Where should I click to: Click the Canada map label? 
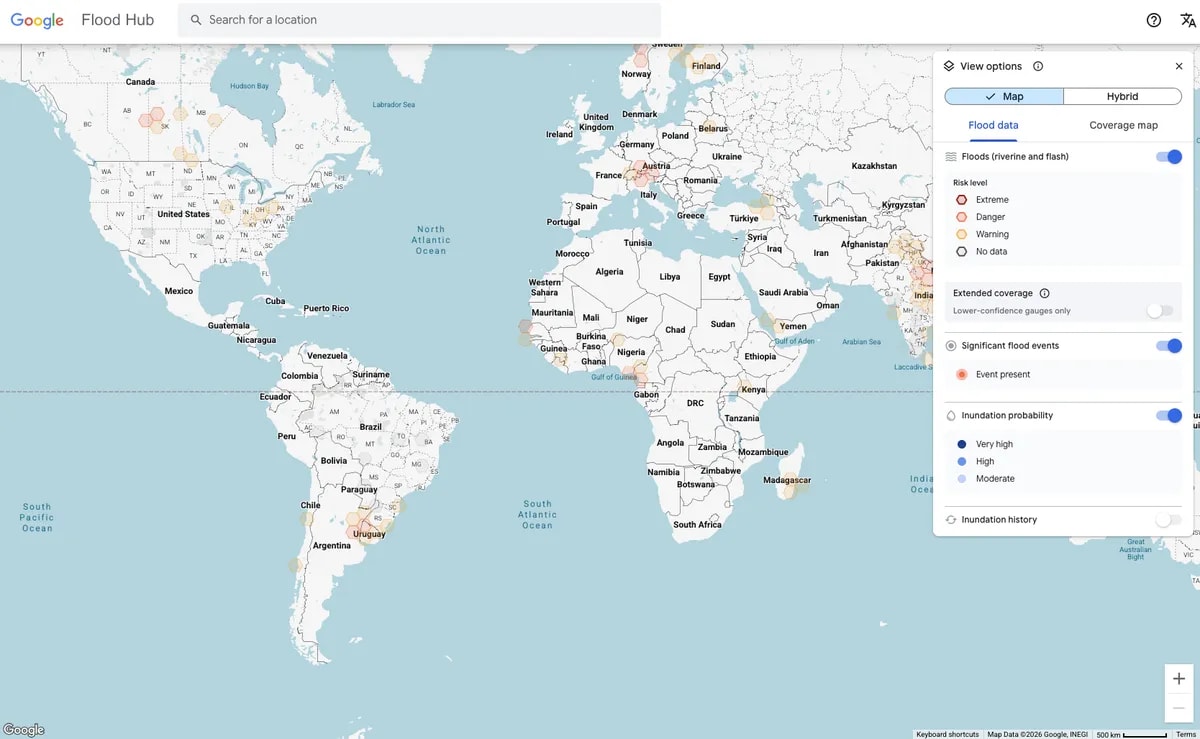coord(140,82)
